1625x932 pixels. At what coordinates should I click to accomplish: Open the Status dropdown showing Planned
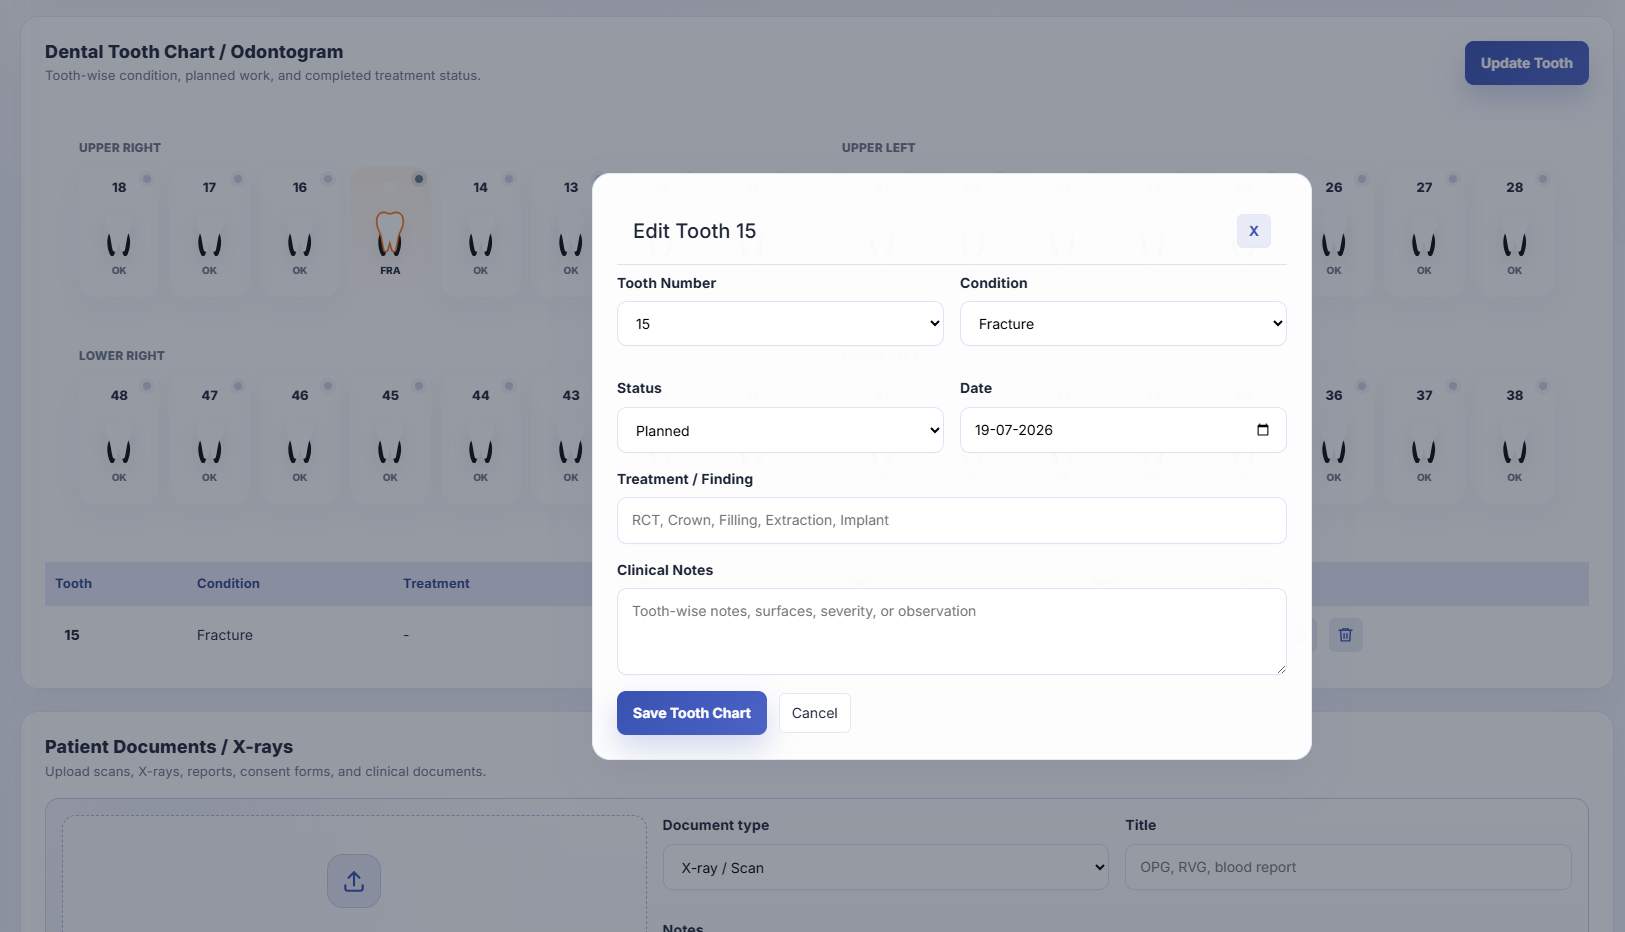tap(780, 430)
